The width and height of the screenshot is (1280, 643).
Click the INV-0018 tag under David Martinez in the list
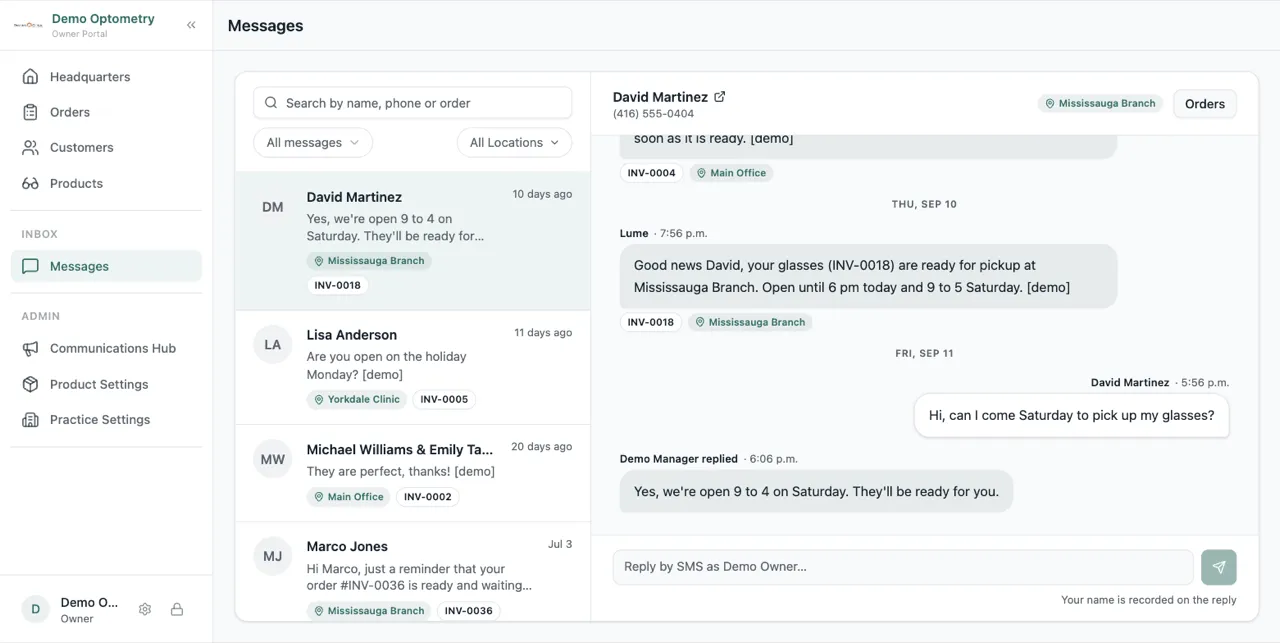pyautogui.click(x=338, y=285)
